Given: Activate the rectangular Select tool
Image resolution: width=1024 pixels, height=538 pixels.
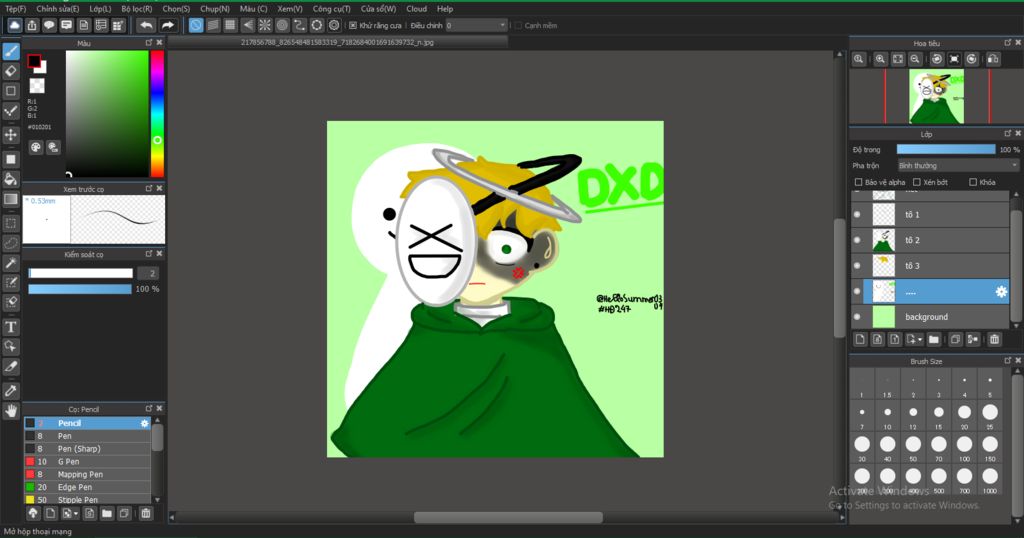Looking at the screenshot, I should (x=11, y=223).
